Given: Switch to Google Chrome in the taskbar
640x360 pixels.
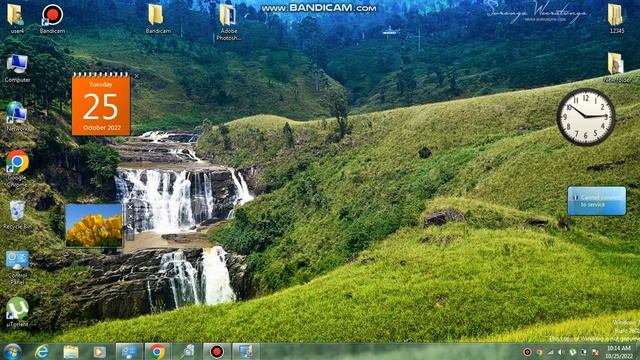Looking at the screenshot, I should tap(157, 352).
